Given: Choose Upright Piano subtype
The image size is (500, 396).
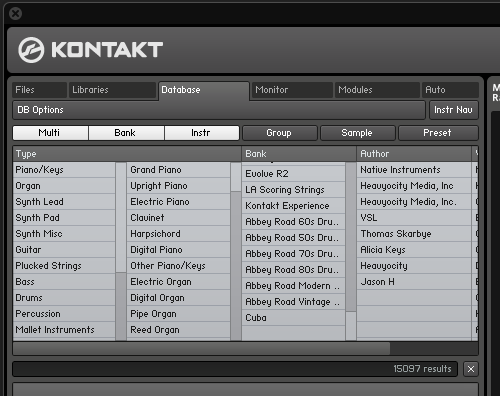Looking at the screenshot, I should 178,186.
